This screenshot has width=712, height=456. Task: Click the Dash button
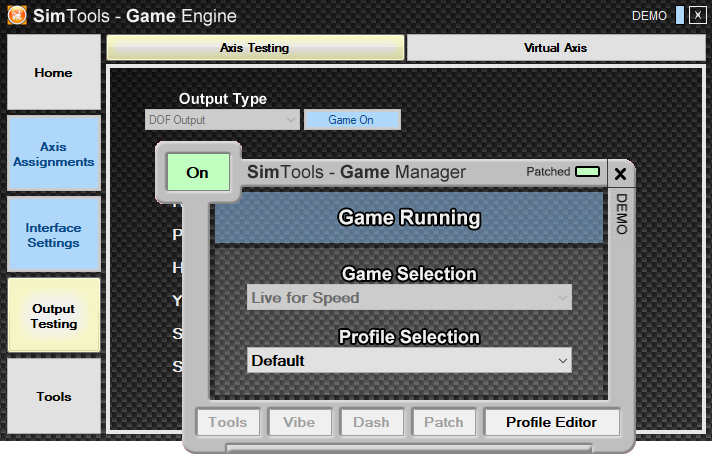coord(371,422)
